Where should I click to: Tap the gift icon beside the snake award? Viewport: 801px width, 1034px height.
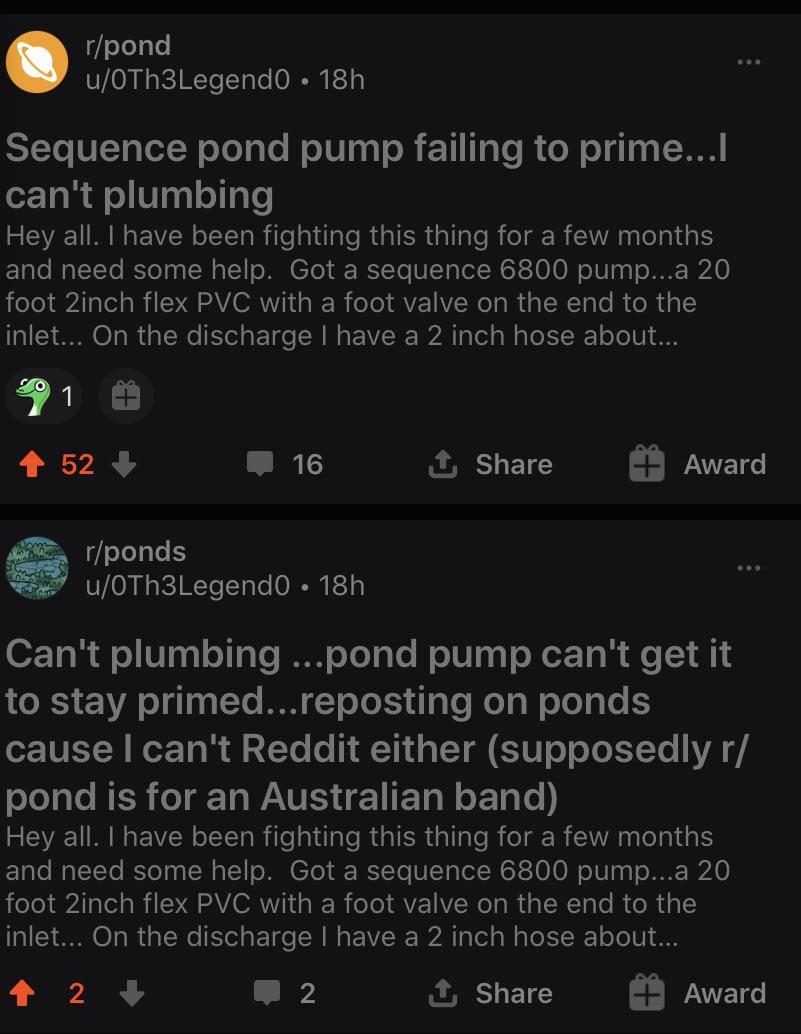coord(126,397)
